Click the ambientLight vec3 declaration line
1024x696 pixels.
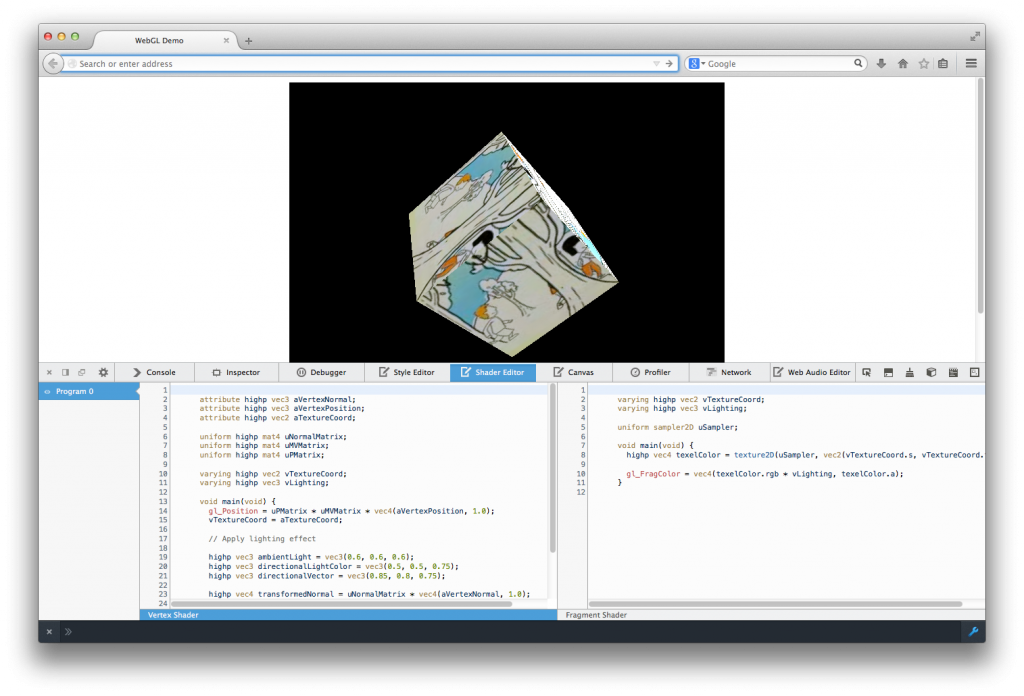(311, 557)
